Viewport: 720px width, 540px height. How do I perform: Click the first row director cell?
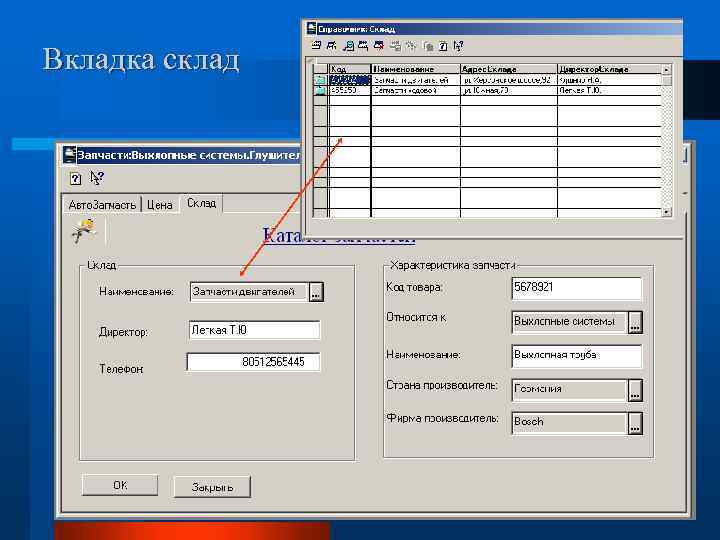(609, 80)
